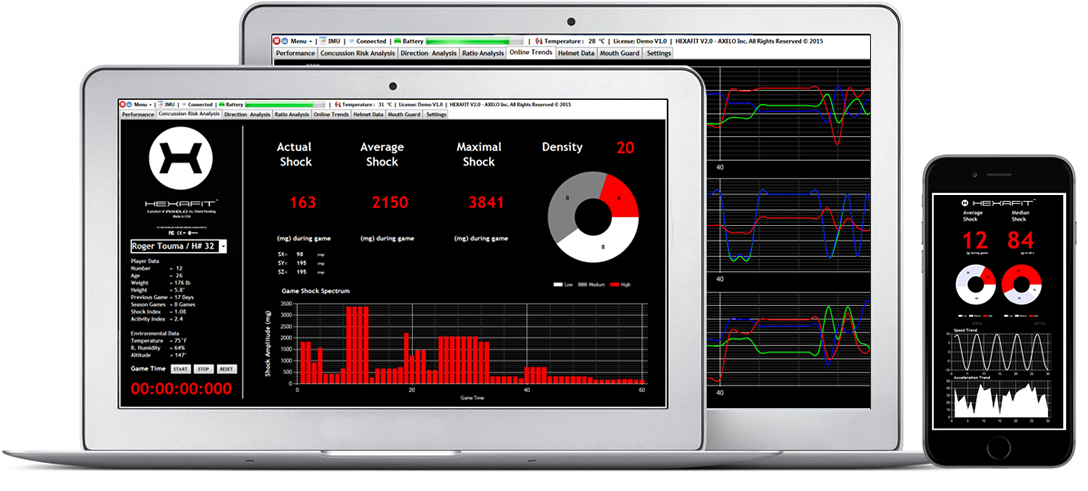
Task: Open the Mouth Guard tab on the front laptop
Action: pos(405,115)
